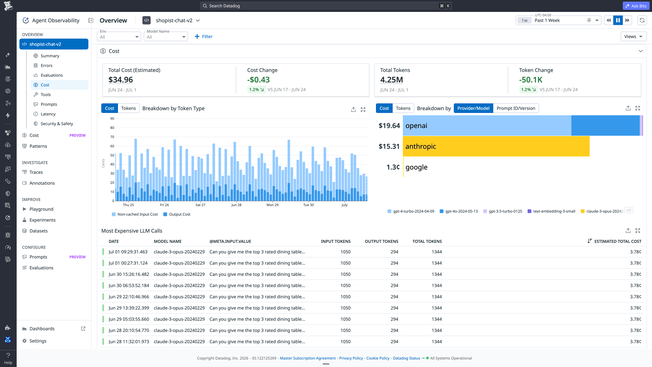Screen dimensions: 652x367
Task: Open the Master Subscription Agreement link
Action: point(308,358)
